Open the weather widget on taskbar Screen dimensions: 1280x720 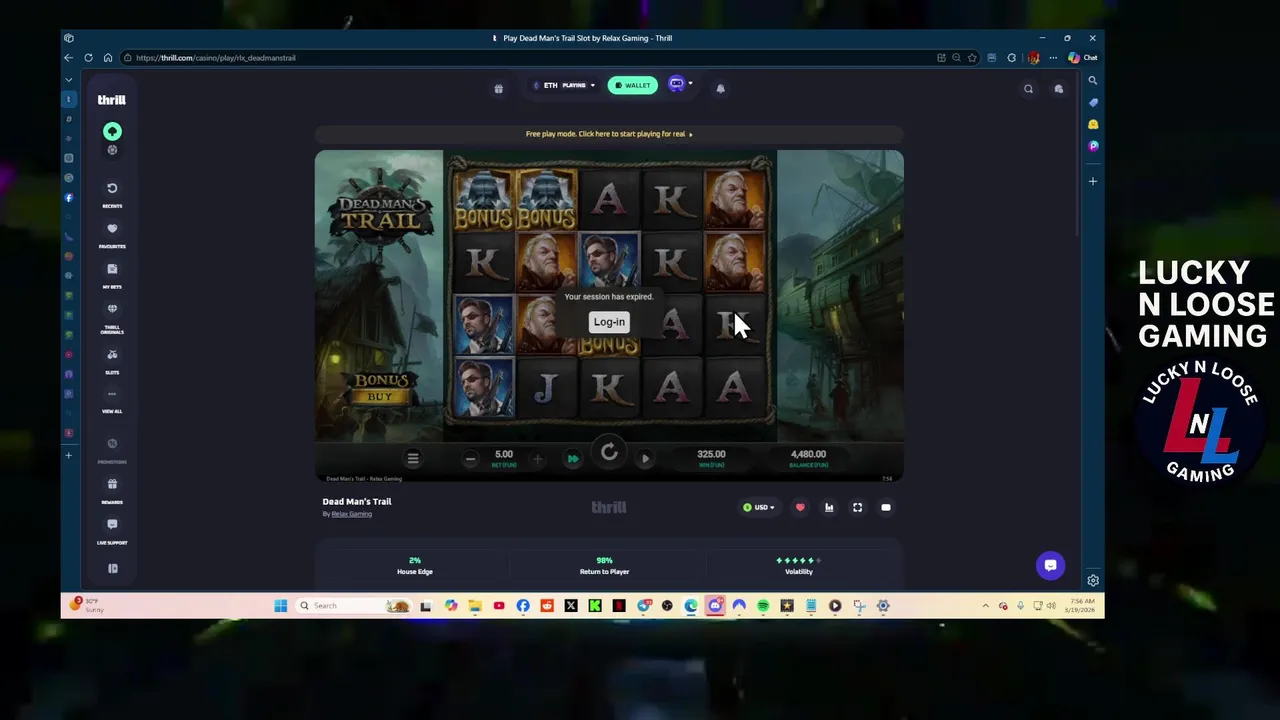click(88, 605)
